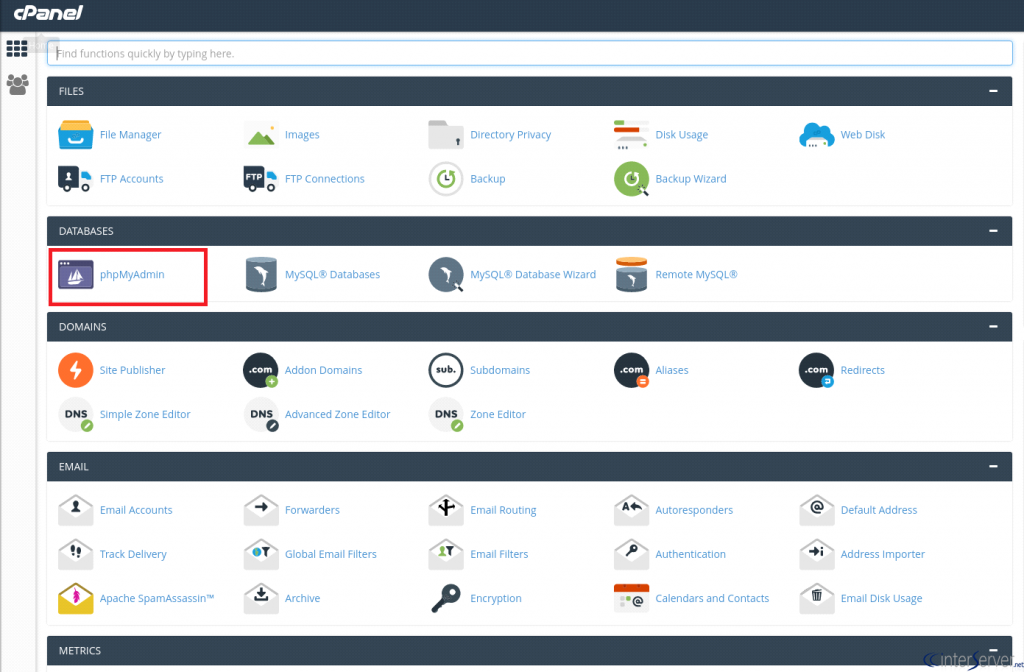Open User Manager people icon in sidebar
The image size is (1024, 672).
pyautogui.click(x=18, y=85)
